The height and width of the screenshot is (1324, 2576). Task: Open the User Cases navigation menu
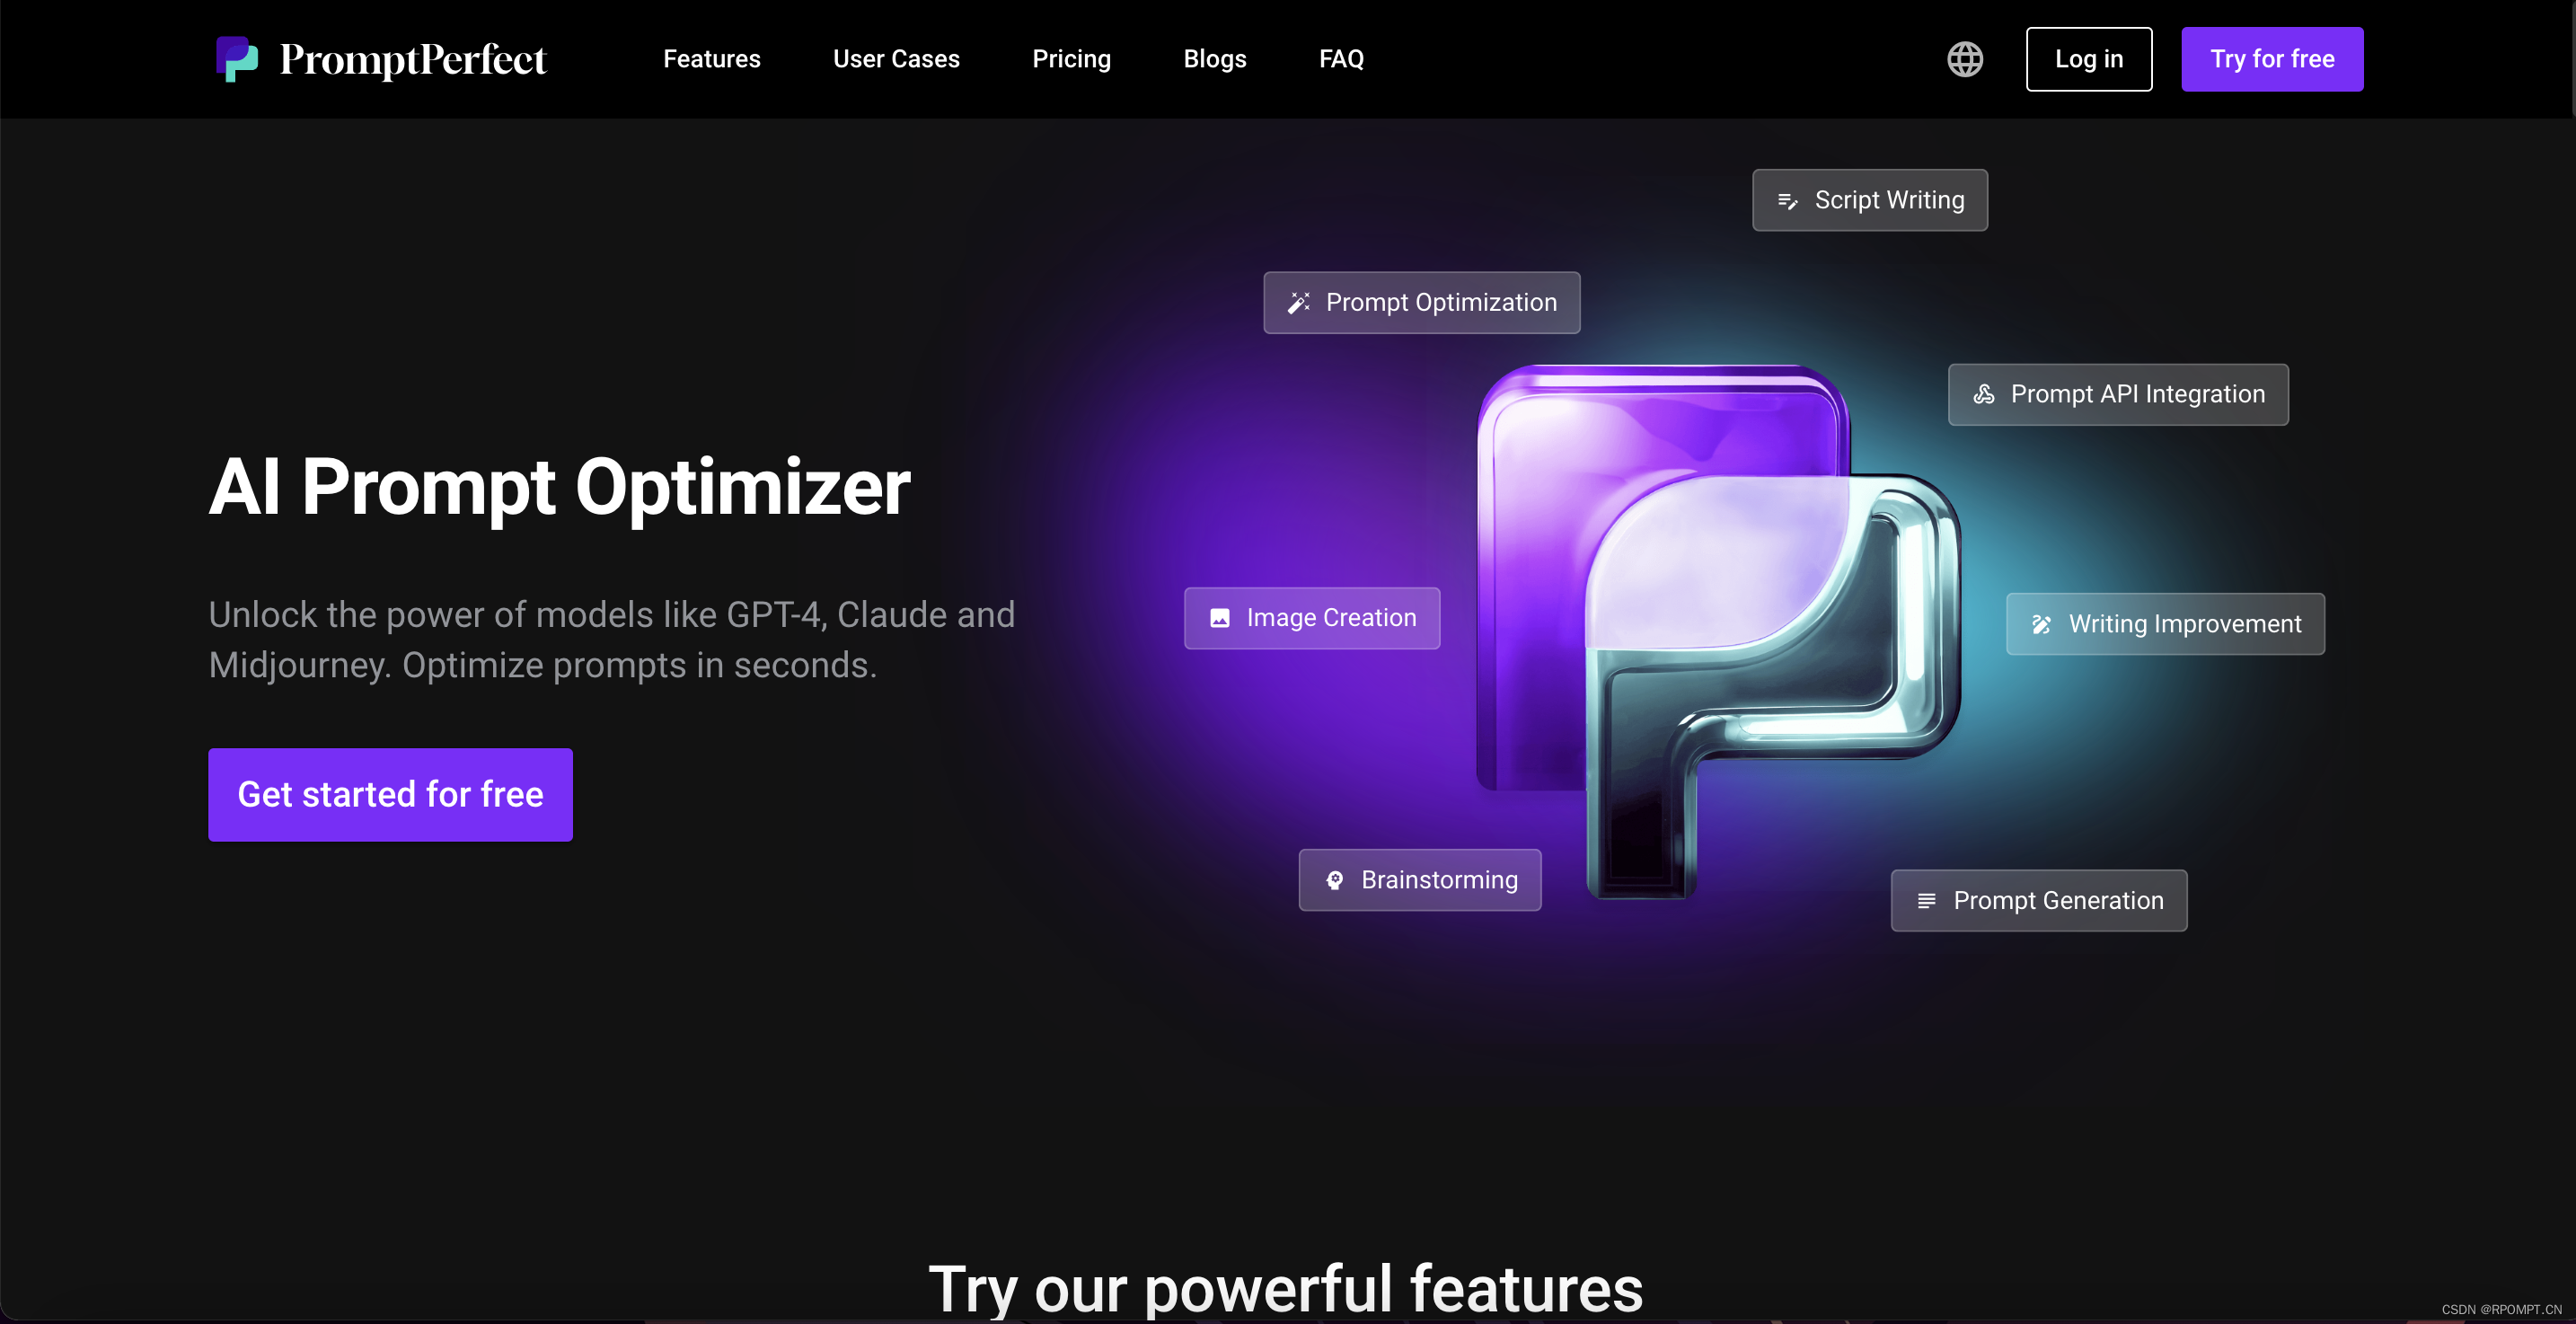pyautogui.click(x=896, y=57)
